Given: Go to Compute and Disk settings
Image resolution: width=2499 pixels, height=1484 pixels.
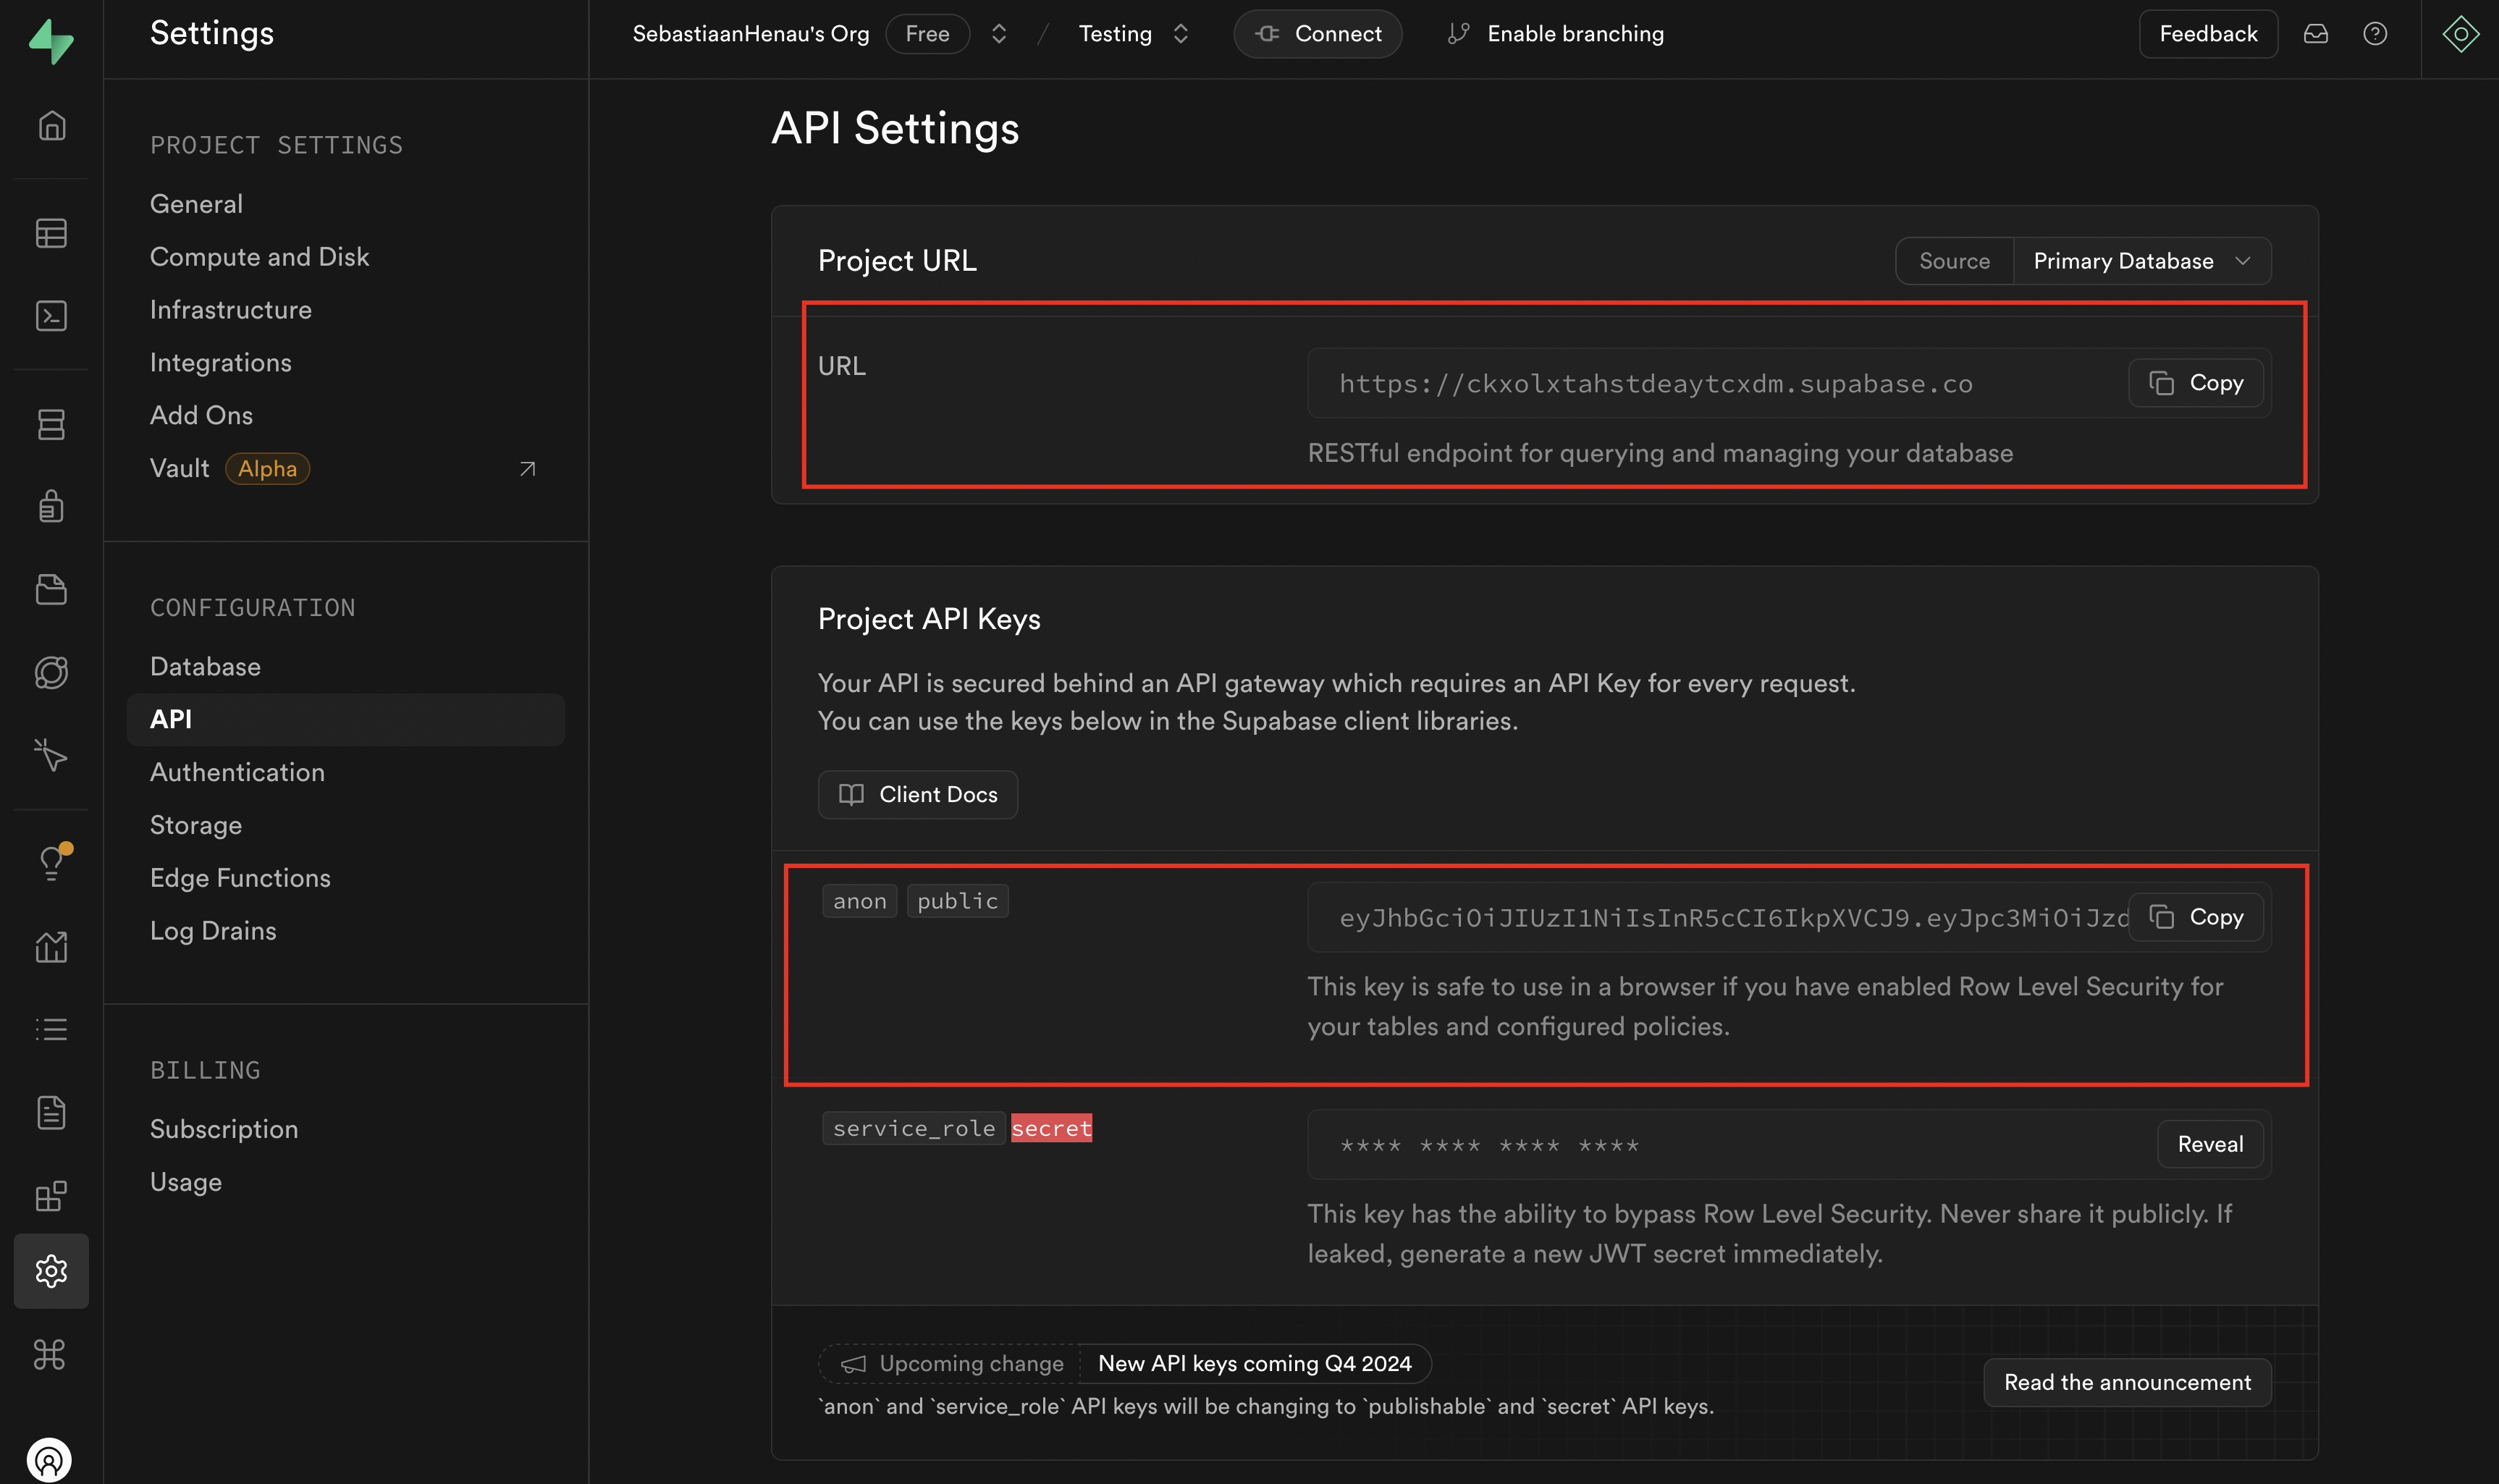Looking at the screenshot, I should click(x=259, y=257).
